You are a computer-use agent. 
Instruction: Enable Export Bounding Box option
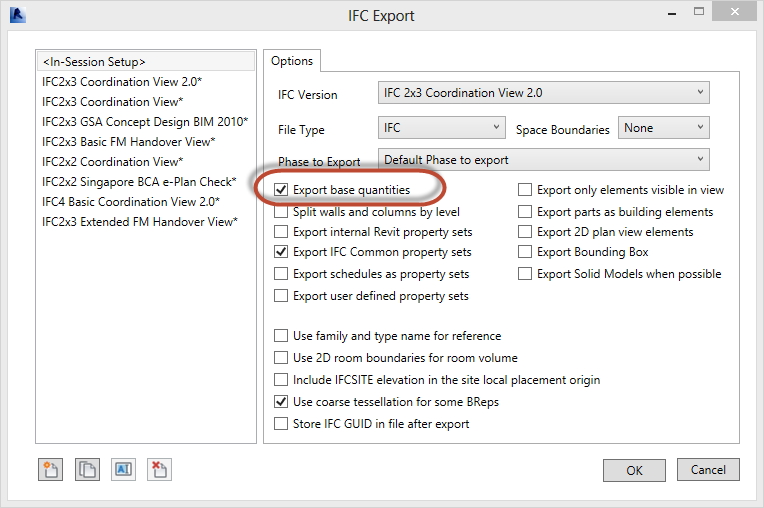pyautogui.click(x=525, y=253)
